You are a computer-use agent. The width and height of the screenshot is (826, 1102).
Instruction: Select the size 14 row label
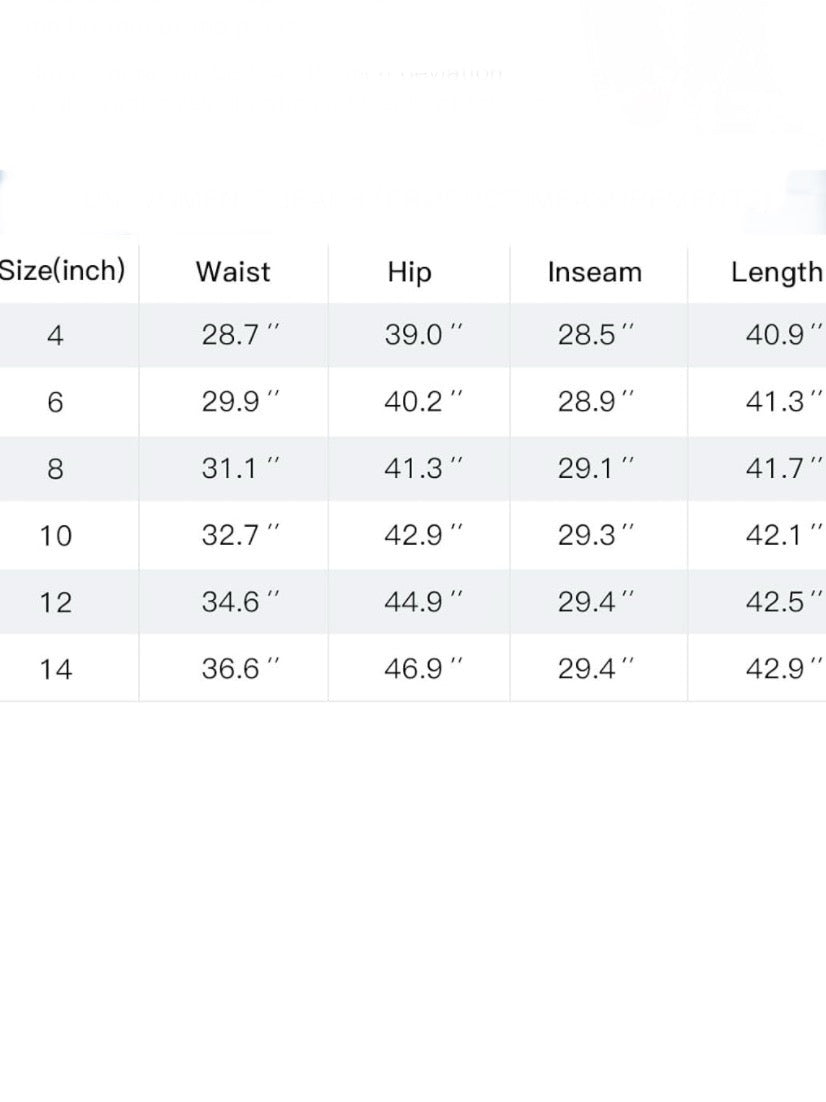pyautogui.click(x=56, y=668)
